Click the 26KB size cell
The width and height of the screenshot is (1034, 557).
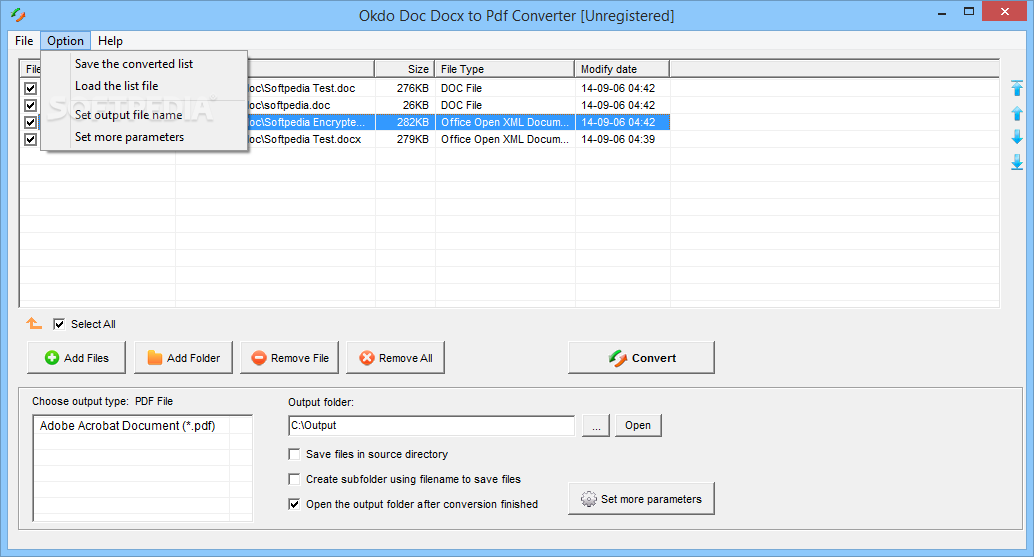(415, 105)
